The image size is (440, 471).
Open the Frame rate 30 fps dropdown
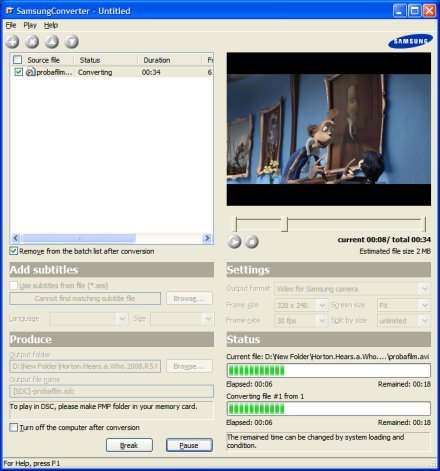click(322, 321)
